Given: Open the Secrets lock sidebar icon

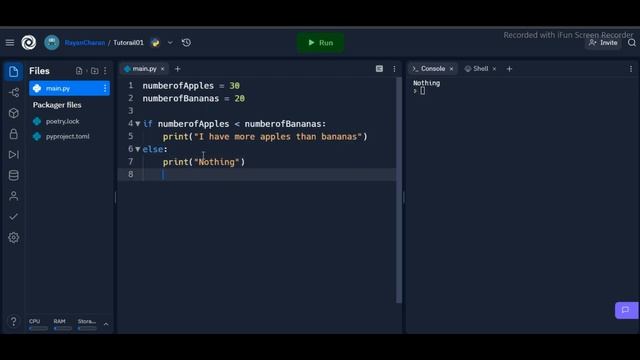Looking at the screenshot, I should click(13, 134).
